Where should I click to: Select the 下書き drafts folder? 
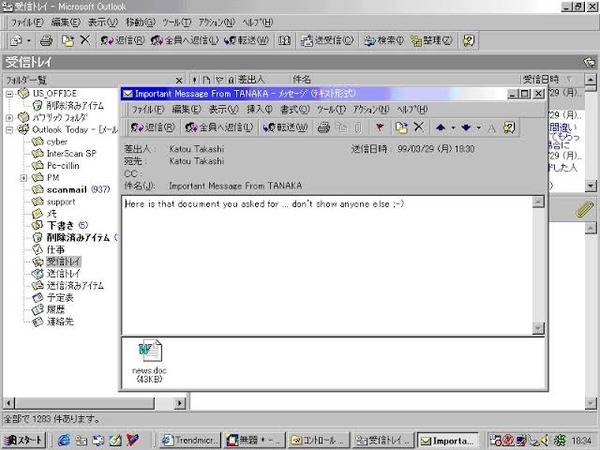click(60, 225)
